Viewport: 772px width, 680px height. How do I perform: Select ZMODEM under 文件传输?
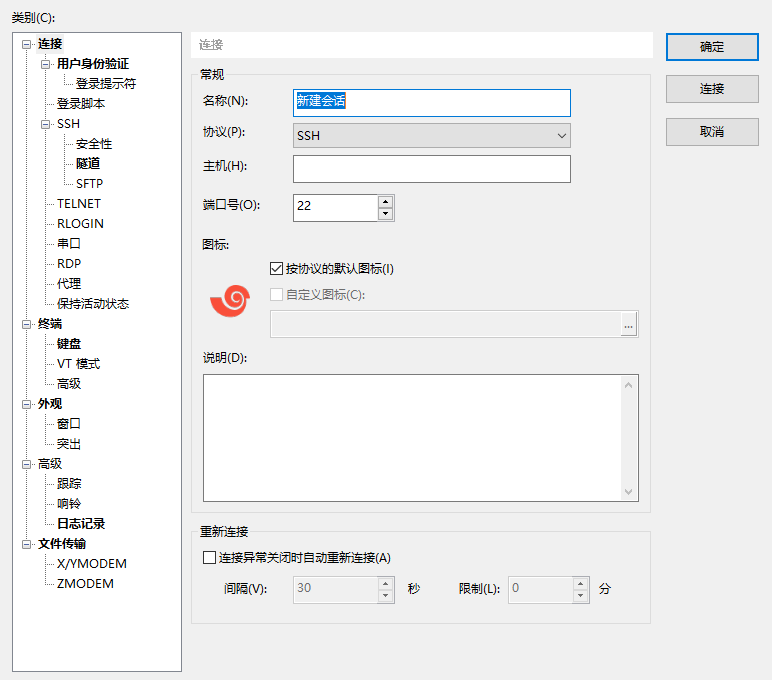[85, 583]
